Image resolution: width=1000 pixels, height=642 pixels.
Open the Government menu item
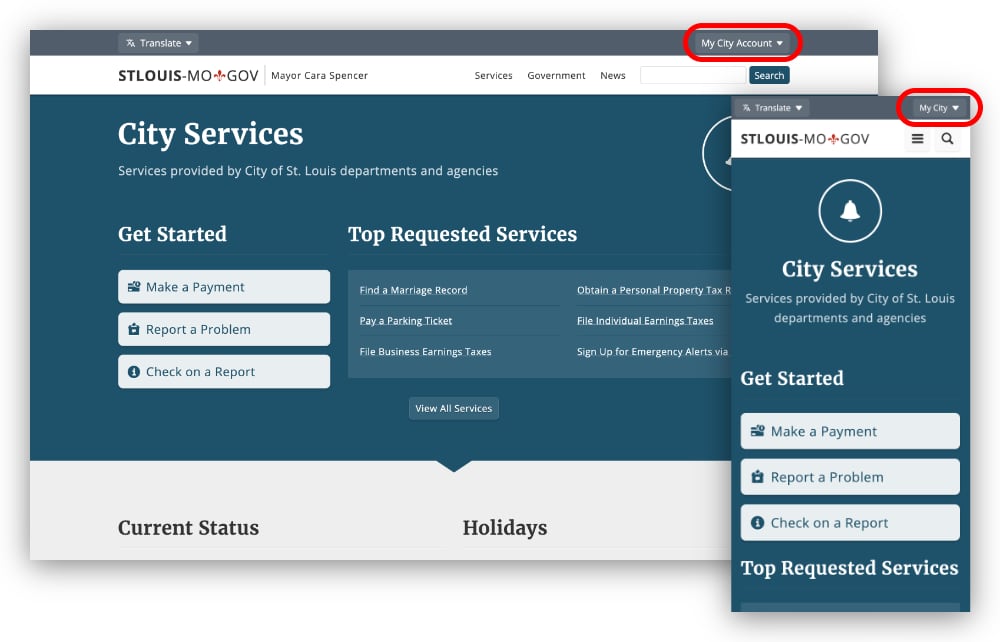point(556,75)
